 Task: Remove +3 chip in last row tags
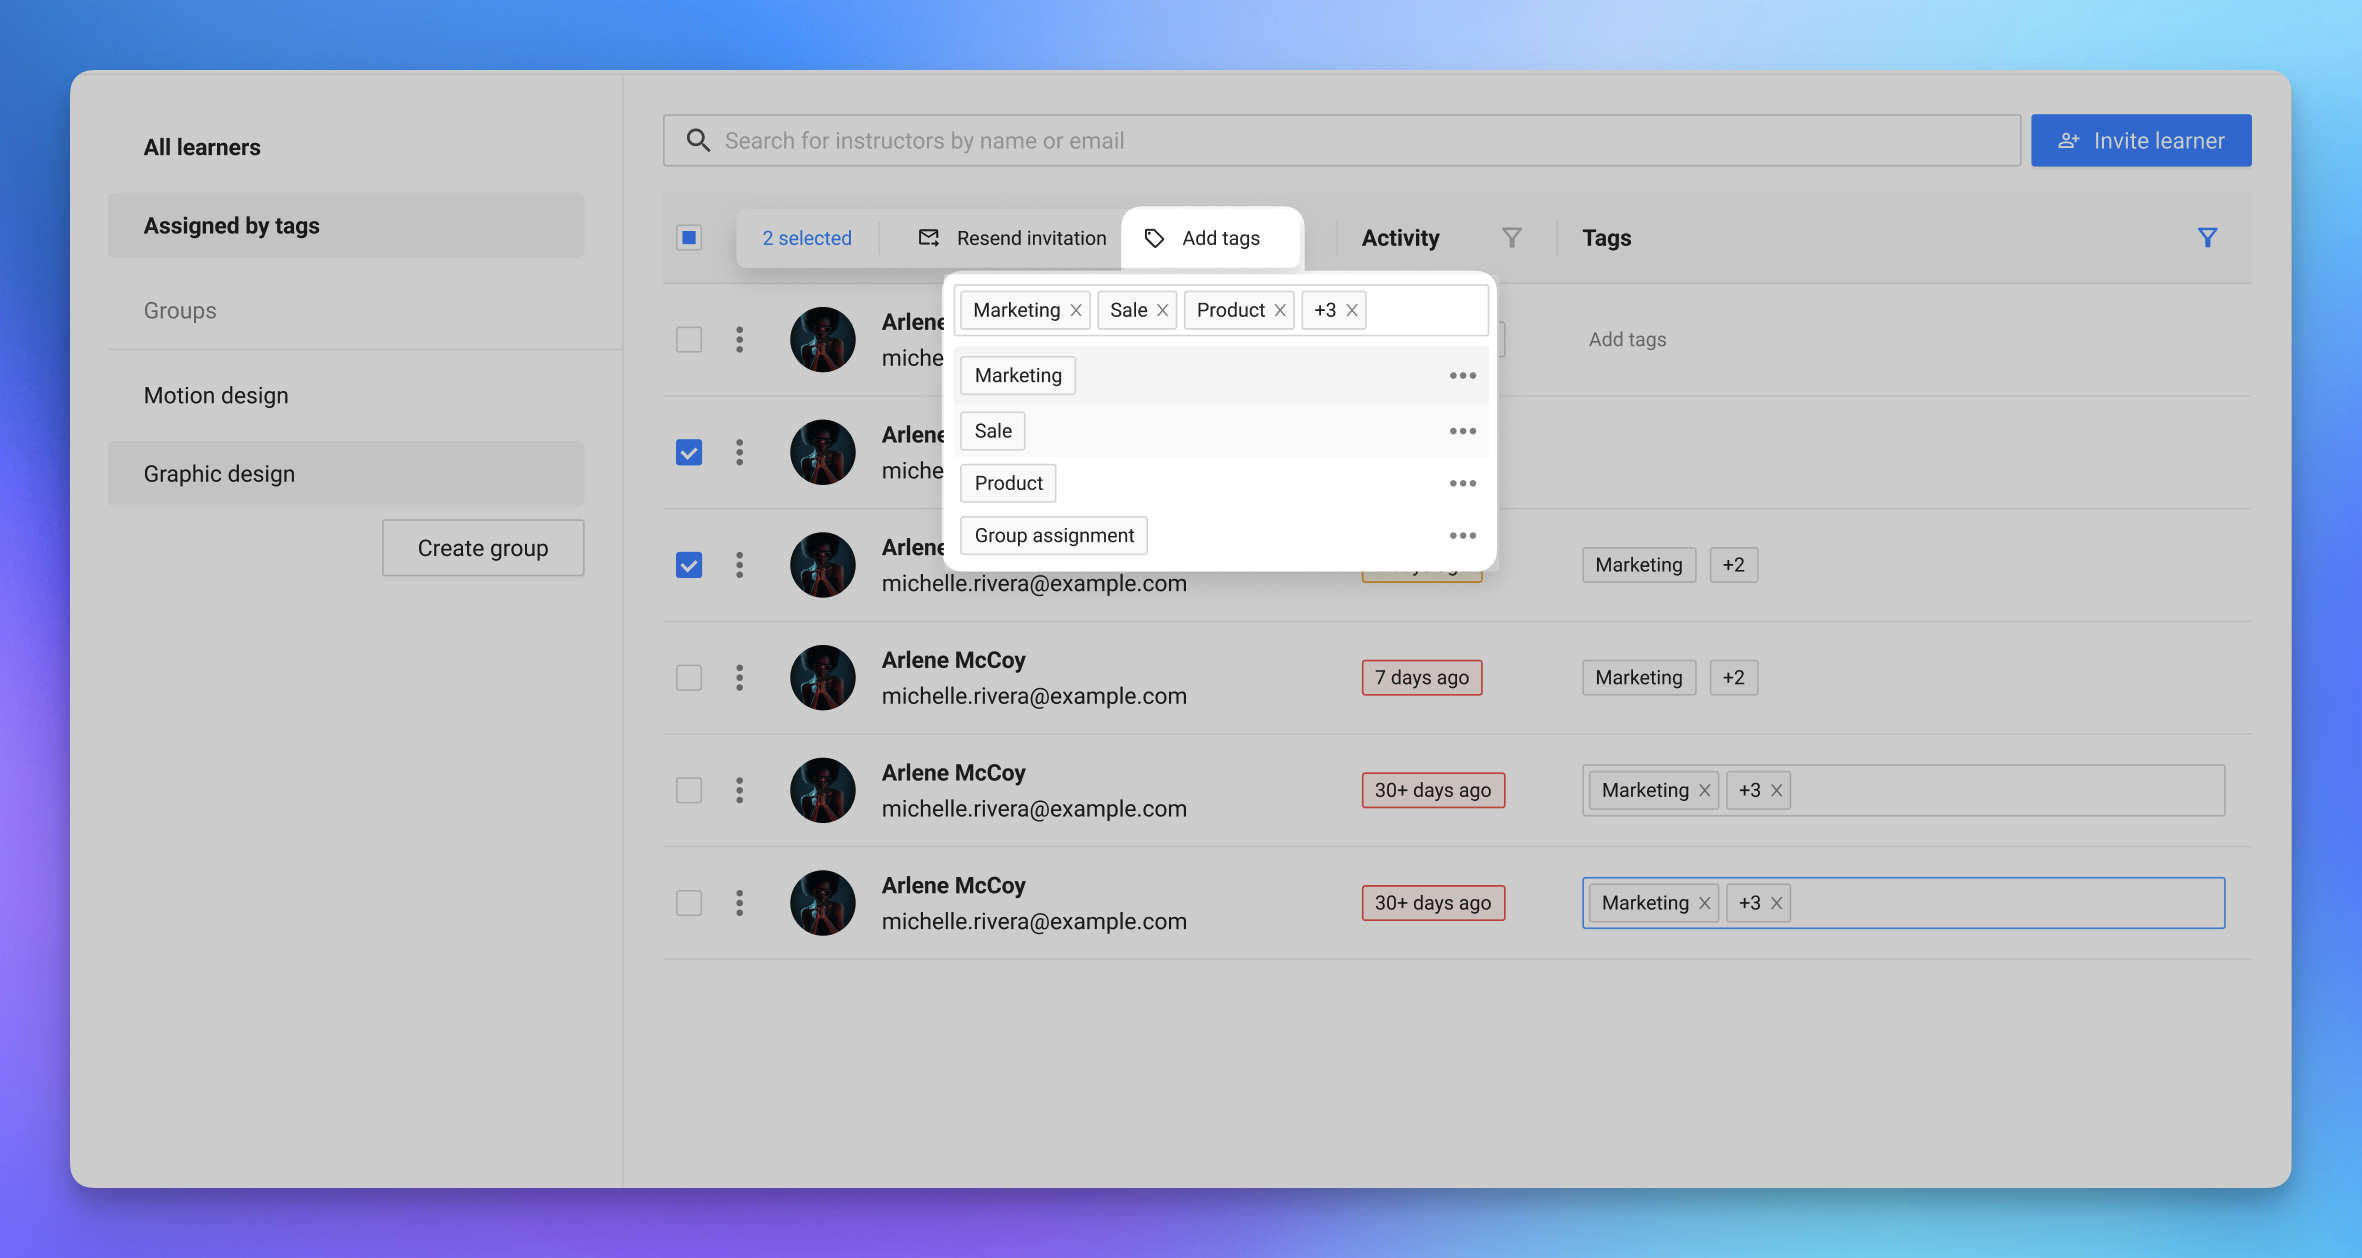pyautogui.click(x=1777, y=903)
